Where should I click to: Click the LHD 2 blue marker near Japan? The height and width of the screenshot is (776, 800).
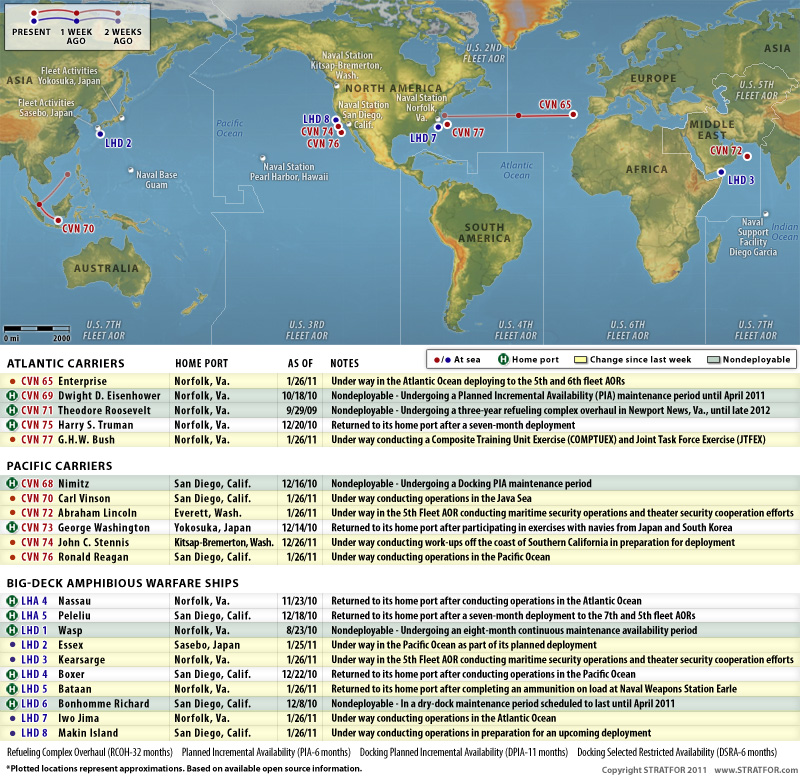pyautogui.click(x=100, y=134)
